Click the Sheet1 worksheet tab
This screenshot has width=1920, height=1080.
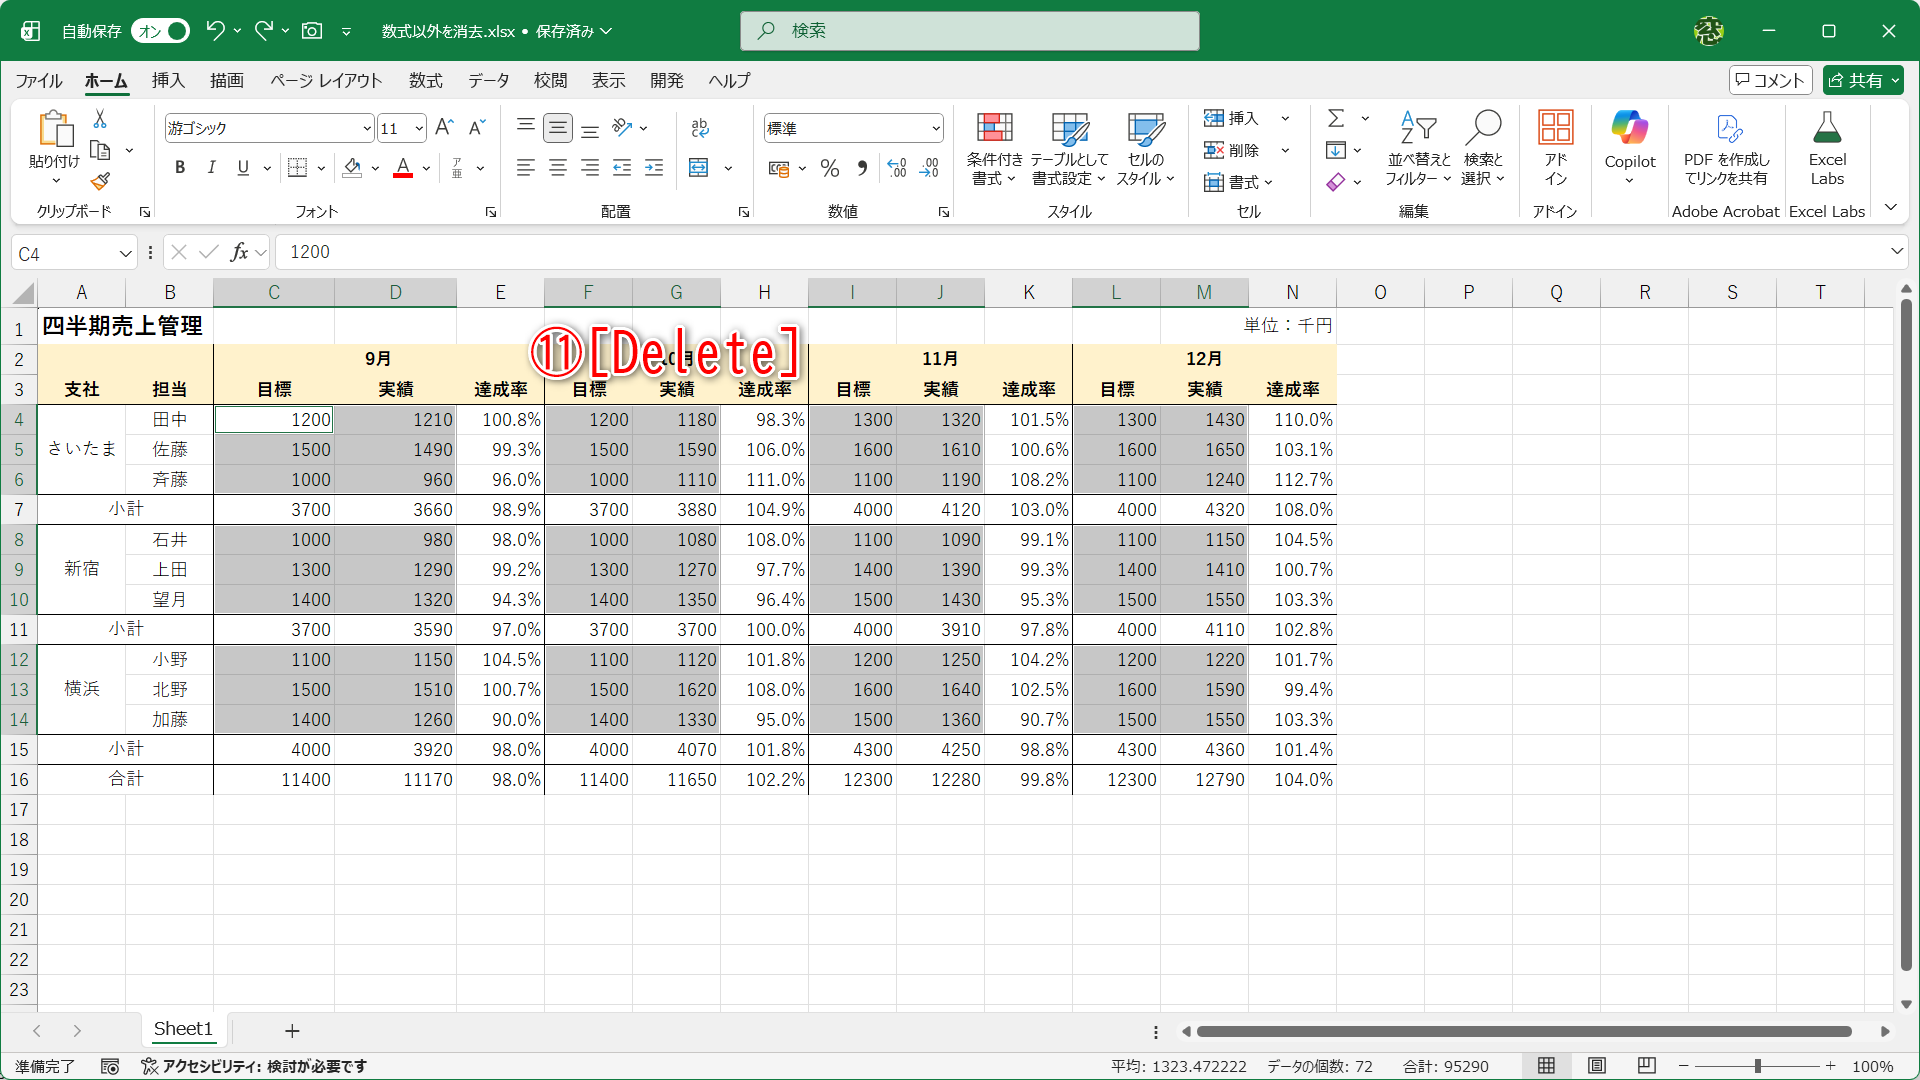click(x=183, y=1029)
